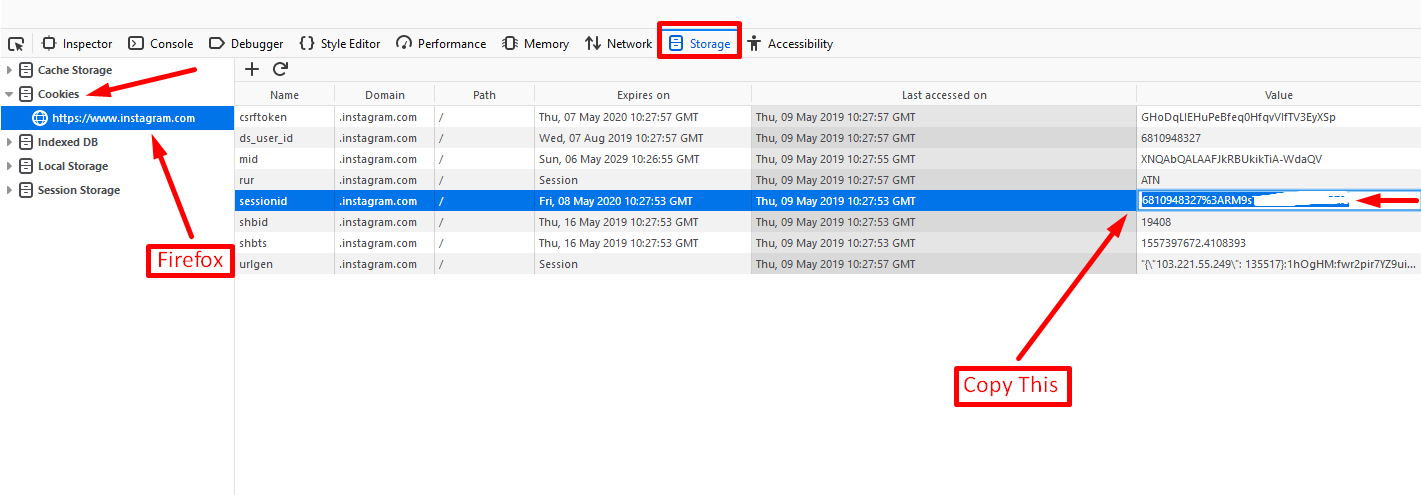The height and width of the screenshot is (495, 1421).
Task: Collapse the Cookies tree node
Action: (x=10, y=94)
